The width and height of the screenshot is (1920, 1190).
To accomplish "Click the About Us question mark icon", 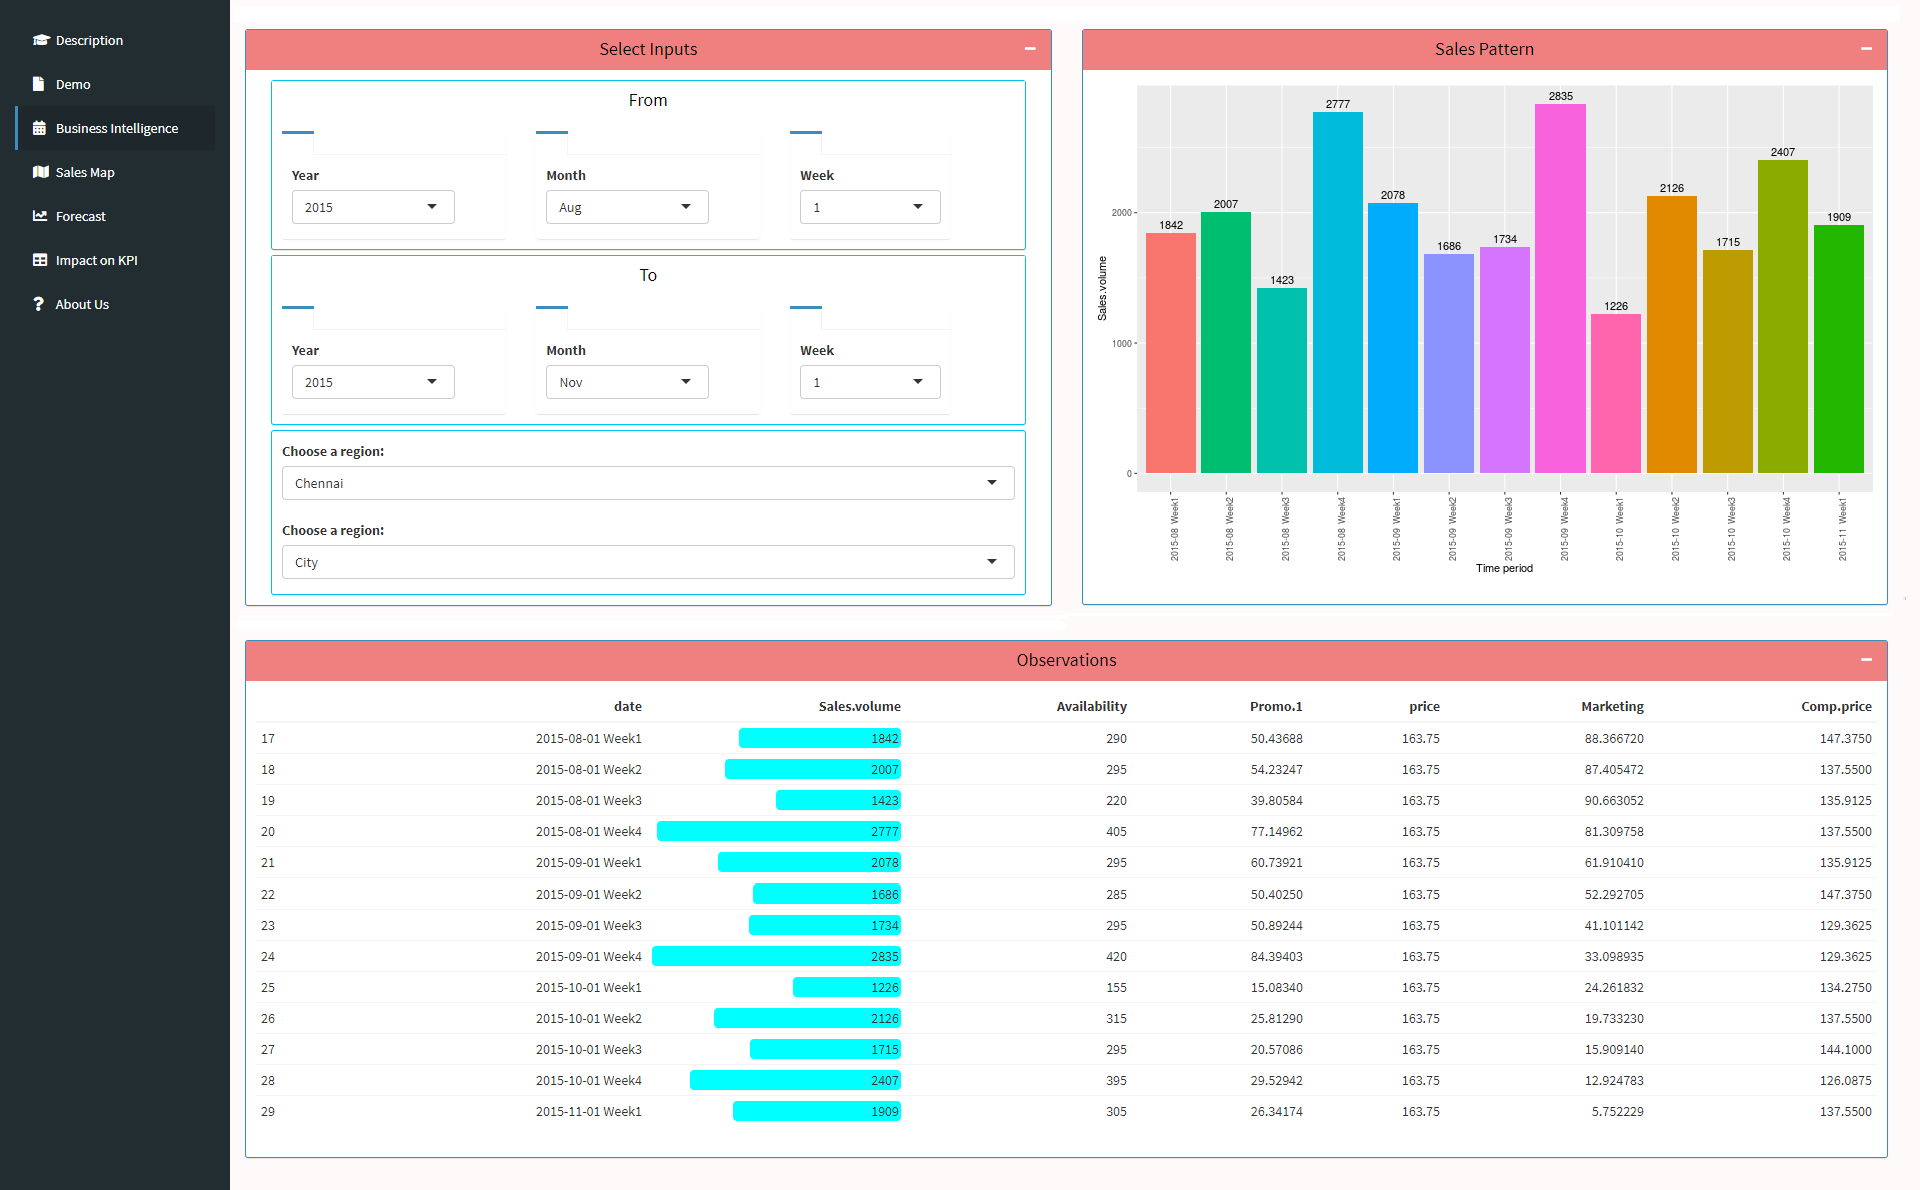I will [x=38, y=304].
